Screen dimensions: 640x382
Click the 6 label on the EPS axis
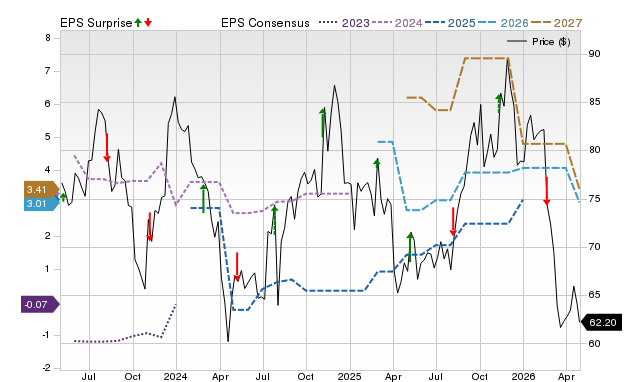(48, 104)
